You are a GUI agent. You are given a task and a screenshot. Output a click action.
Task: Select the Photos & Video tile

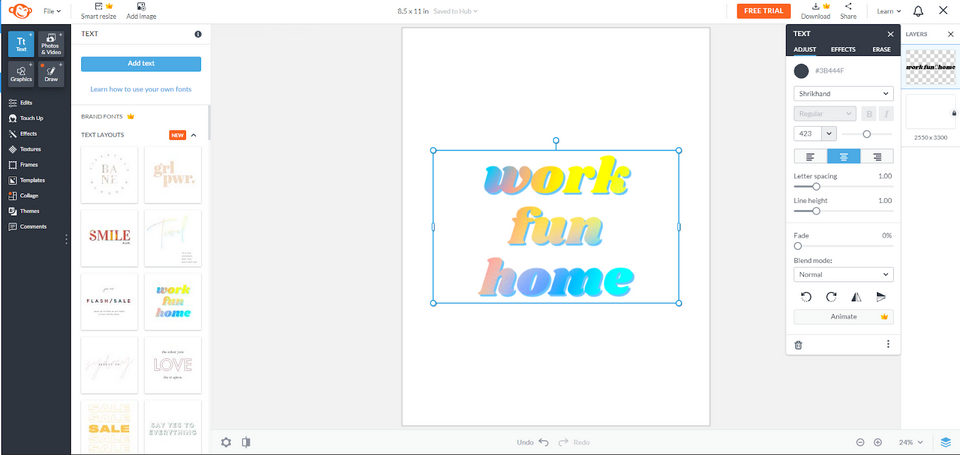[x=51, y=44]
